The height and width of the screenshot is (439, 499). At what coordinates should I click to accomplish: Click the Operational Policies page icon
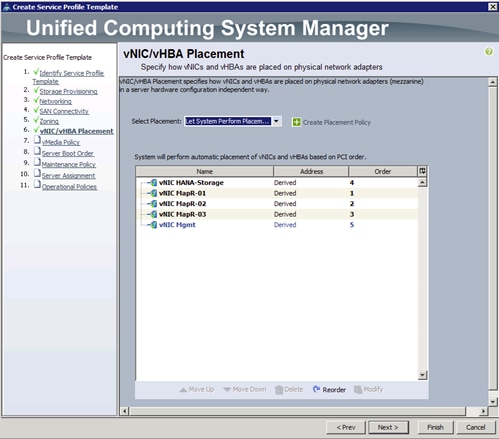tap(37, 184)
